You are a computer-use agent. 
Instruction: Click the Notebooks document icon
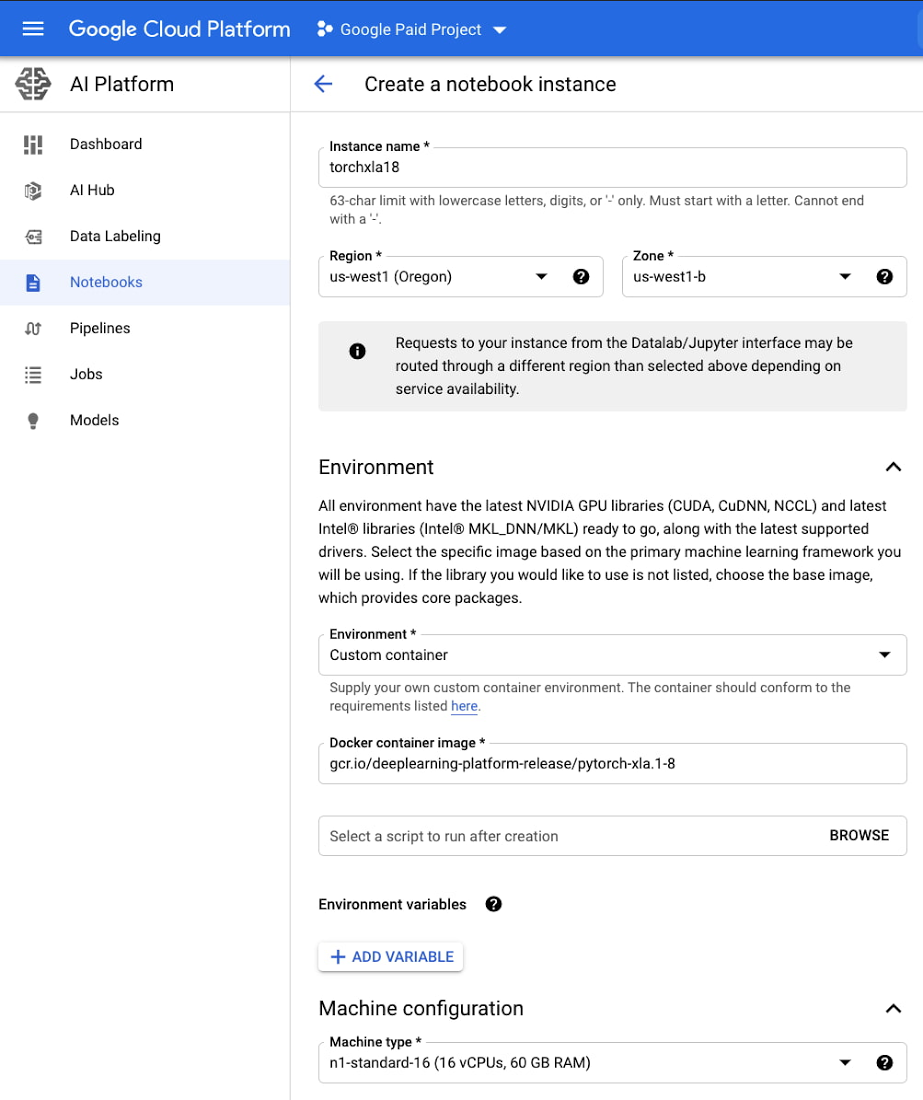point(33,283)
